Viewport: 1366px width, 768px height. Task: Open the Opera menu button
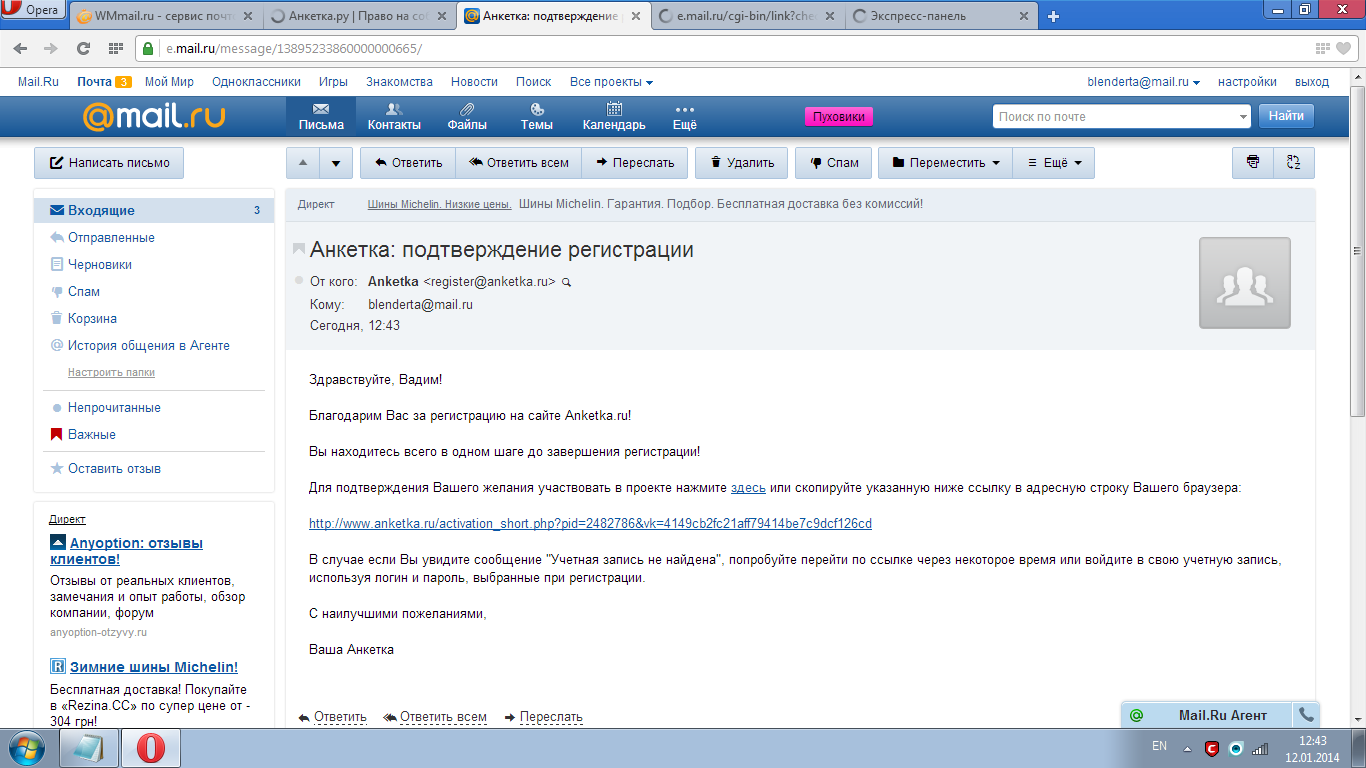pyautogui.click(x=32, y=10)
